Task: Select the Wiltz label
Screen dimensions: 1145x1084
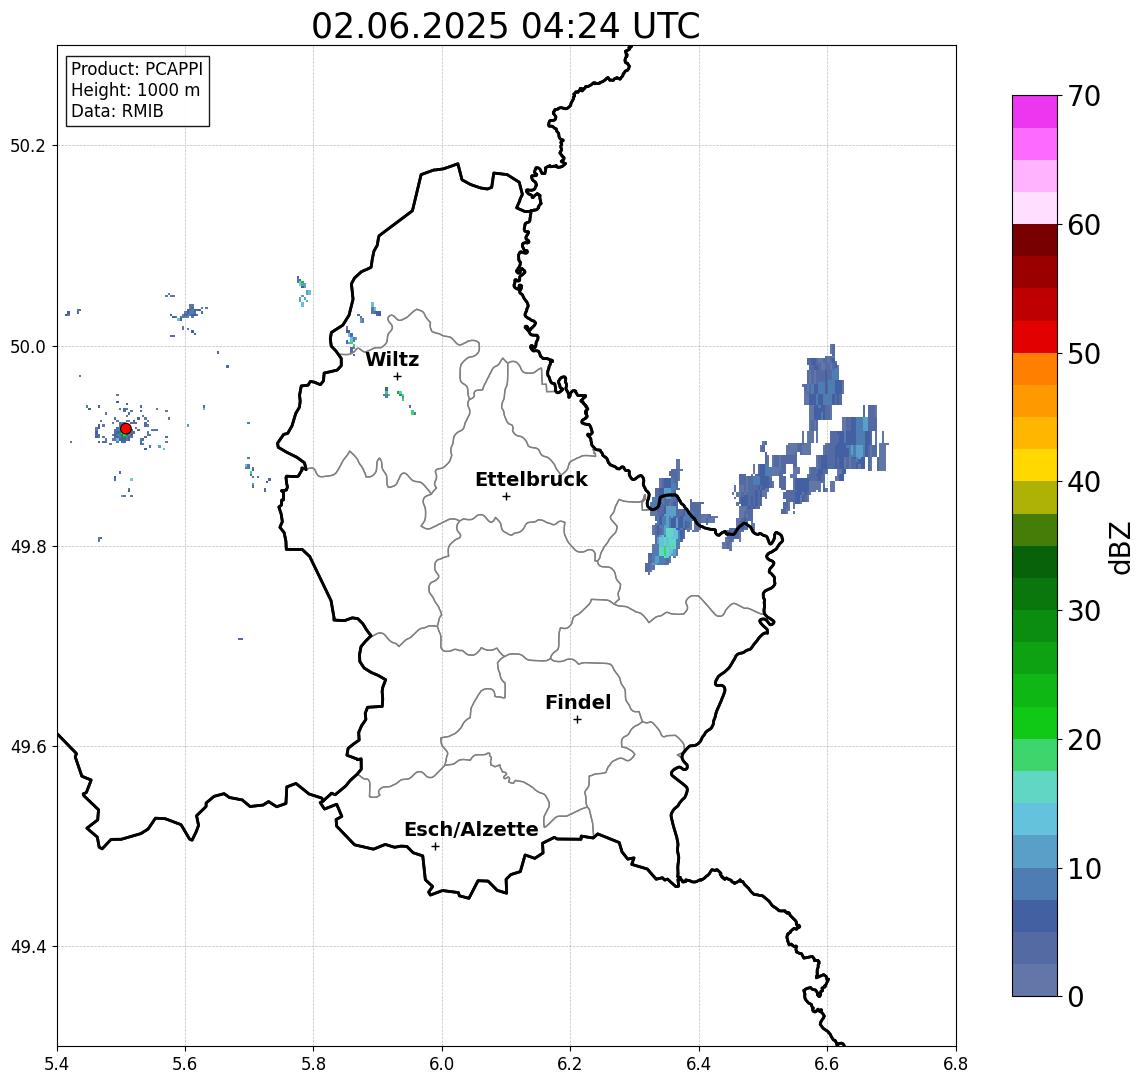Action: point(392,359)
